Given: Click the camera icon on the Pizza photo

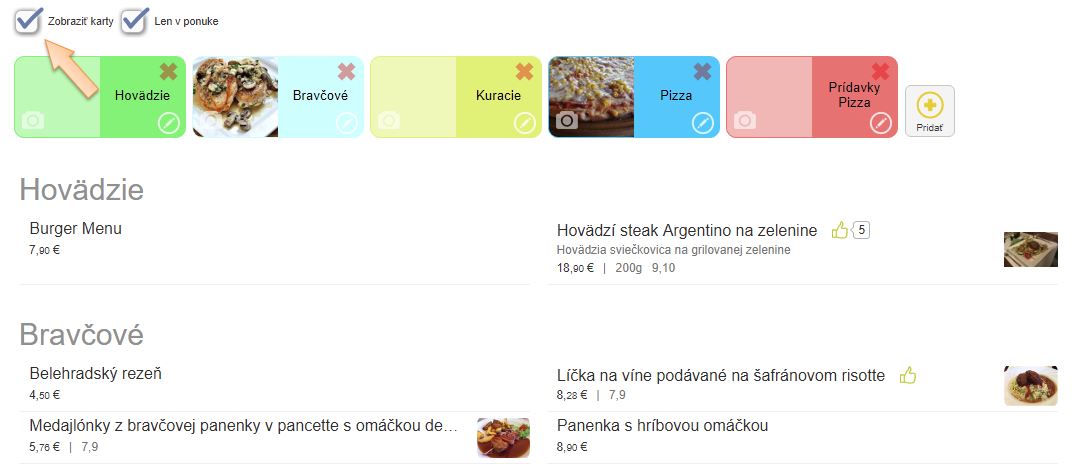Looking at the screenshot, I should point(567,120).
